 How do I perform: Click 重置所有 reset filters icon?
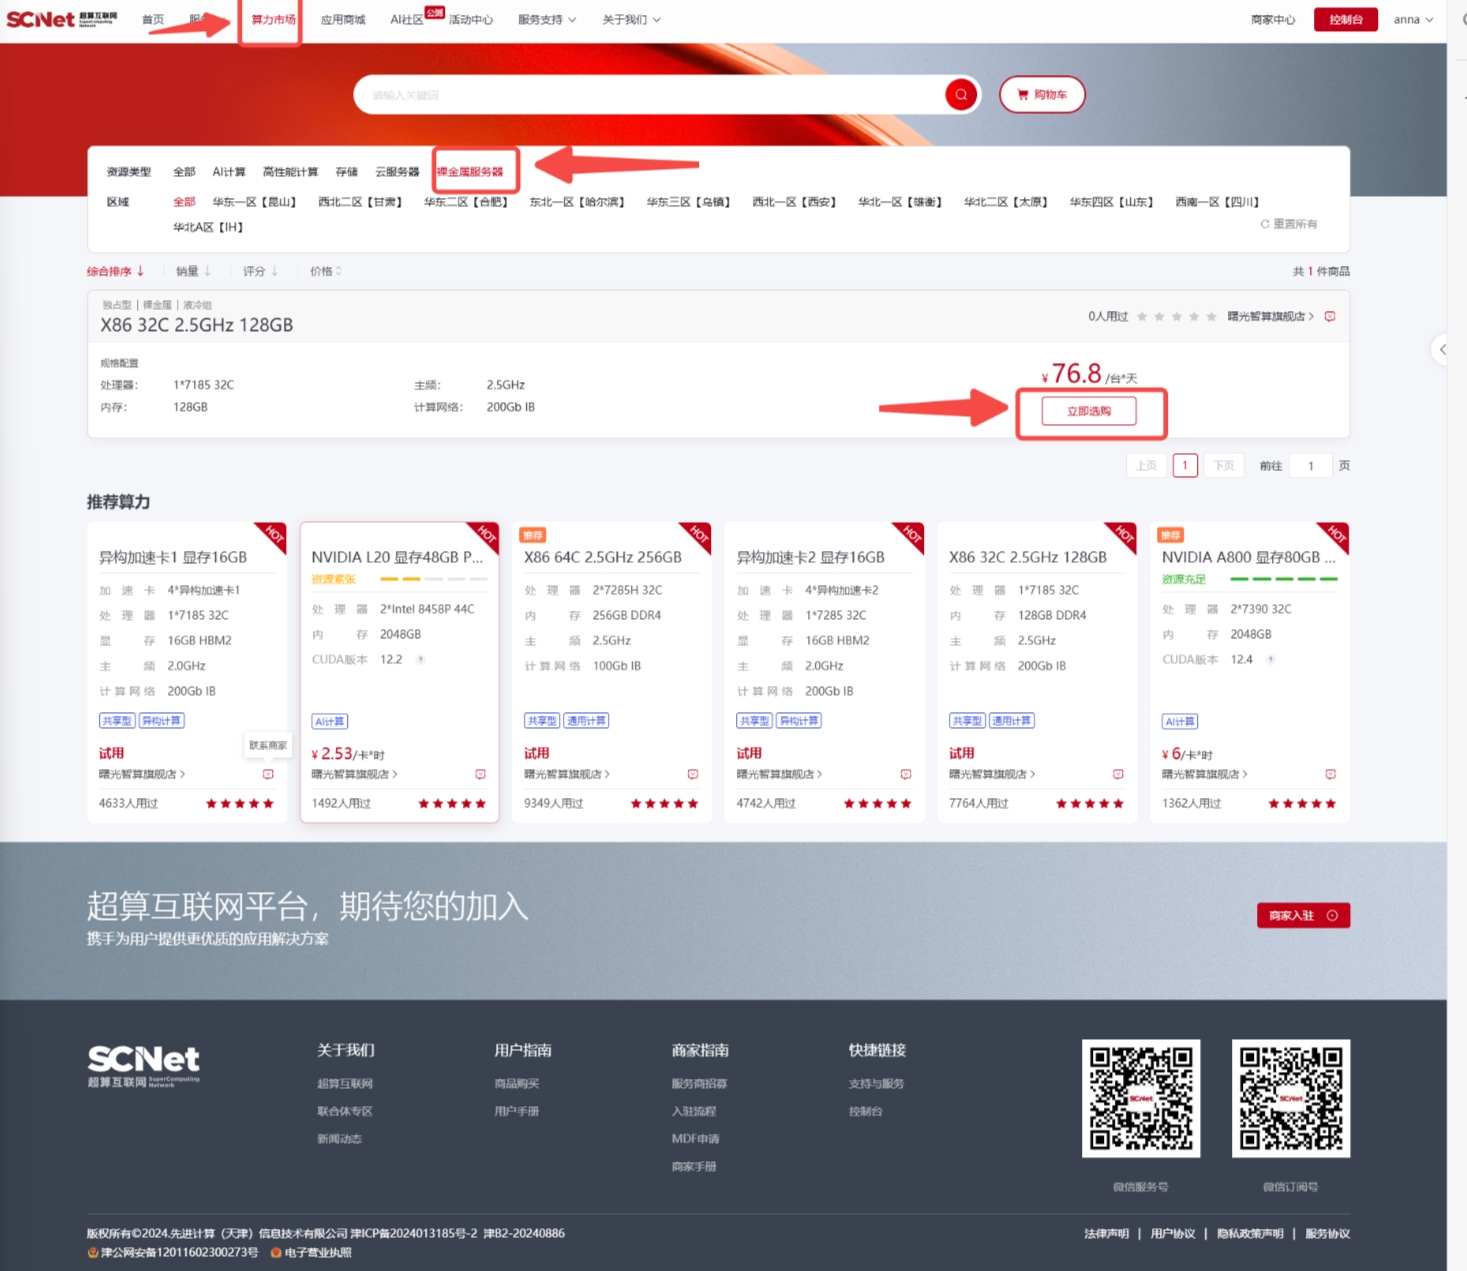tap(1265, 224)
